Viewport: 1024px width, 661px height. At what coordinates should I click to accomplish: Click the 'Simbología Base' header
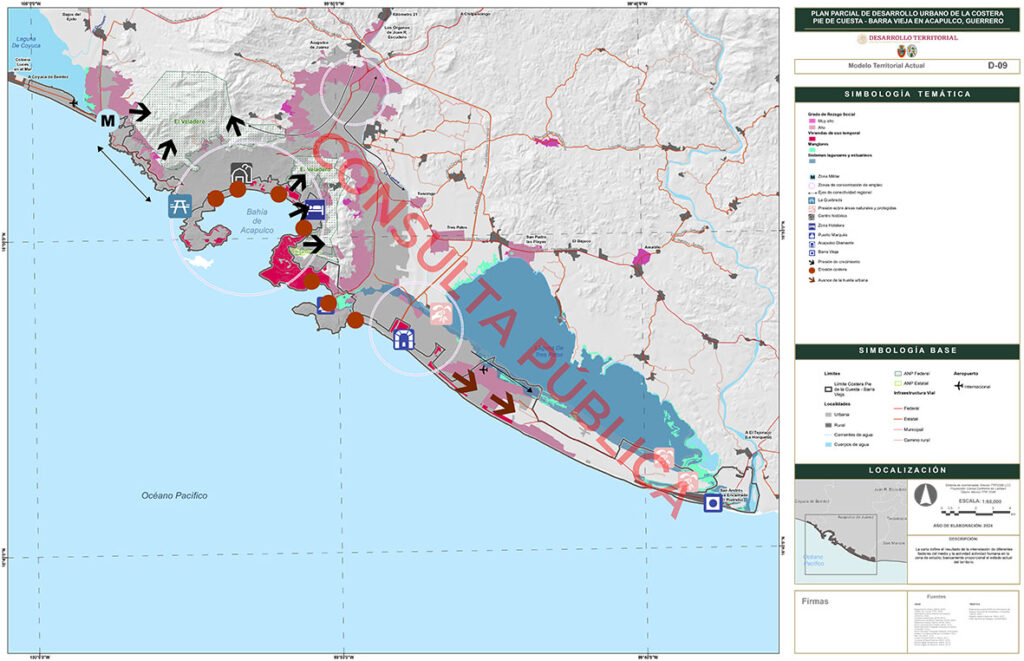pyautogui.click(x=907, y=352)
